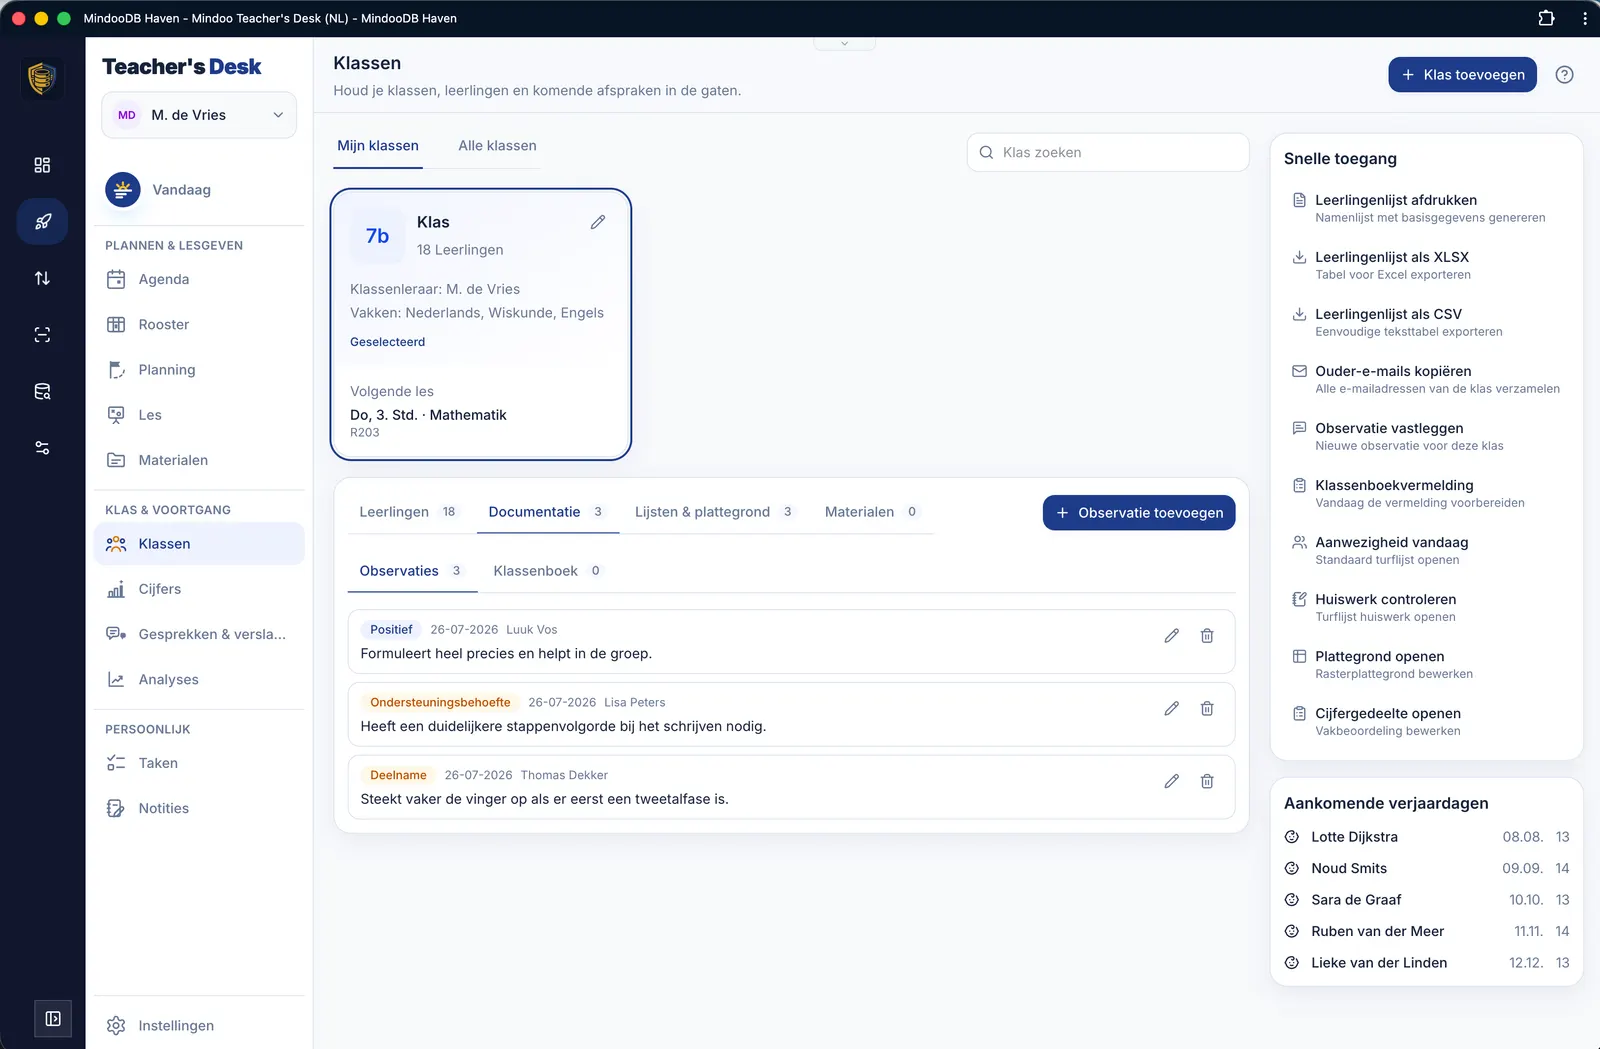The image size is (1600, 1049).
Task: Click Ouder-e-mails kopiëren
Action: pyautogui.click(x=1426, y=379)
